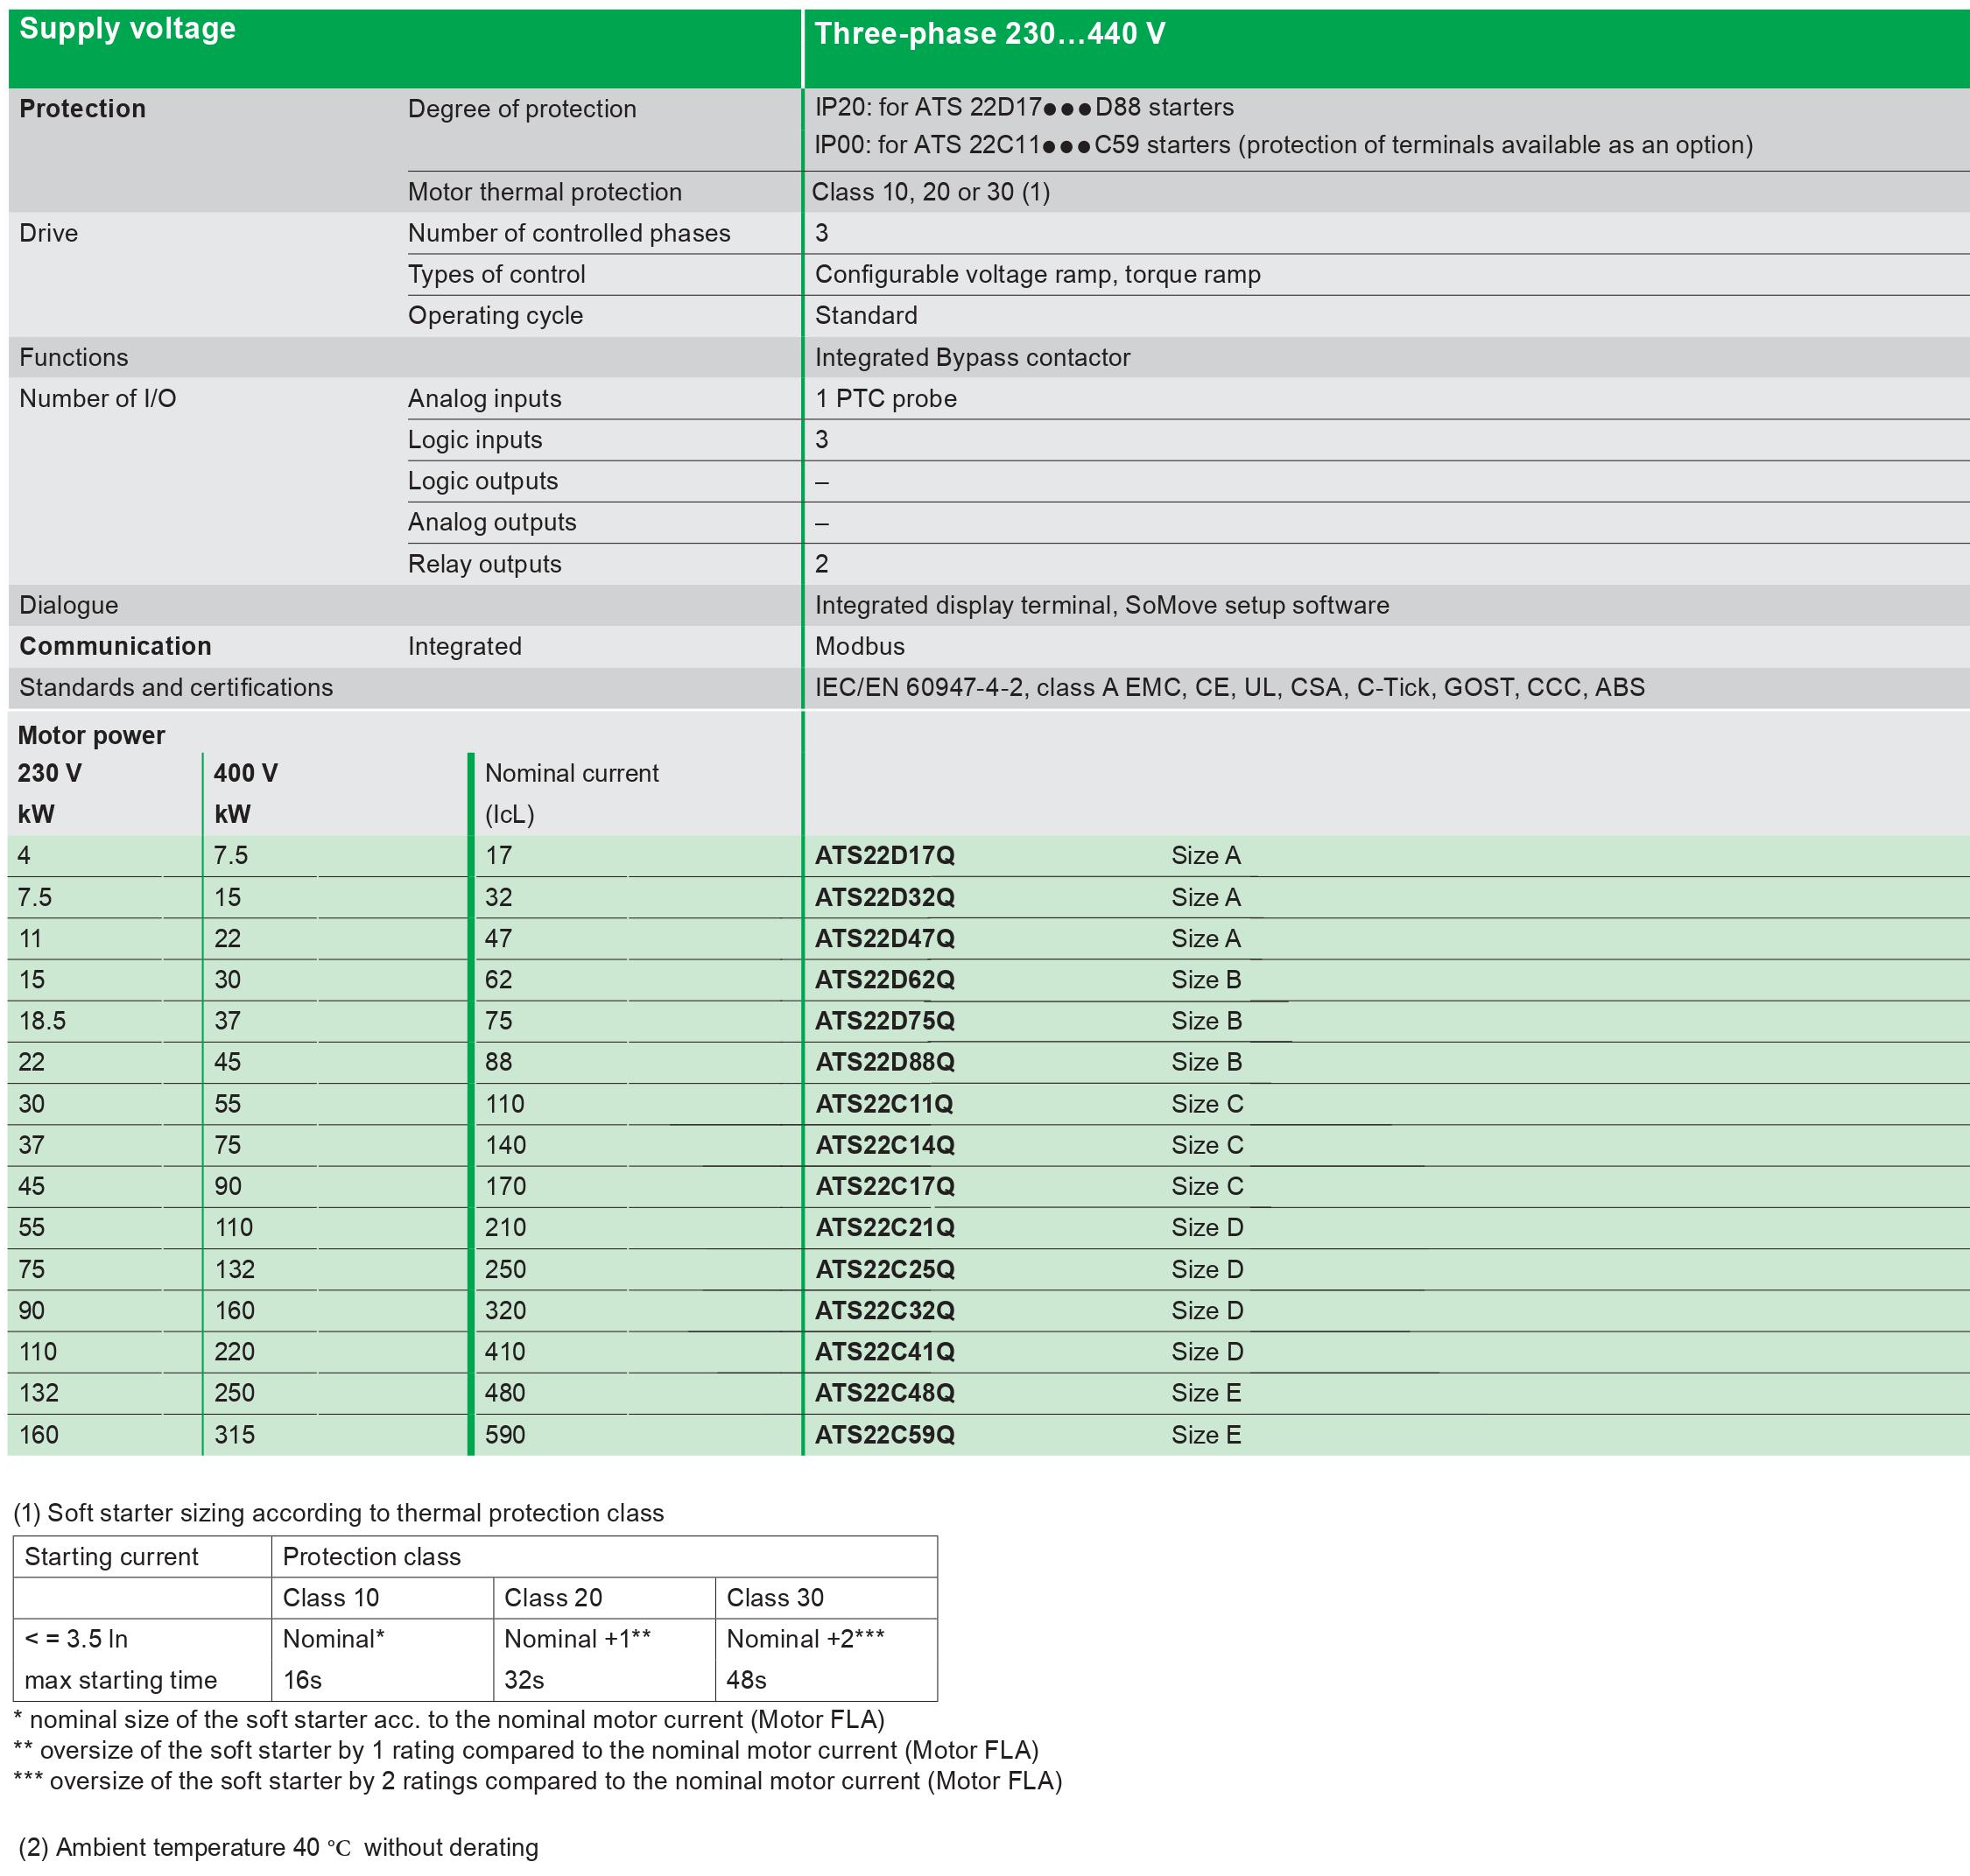Click 'Size C' in ATS22C11Q row
The height and width of the screenshot is (1876, 1970).
point(1207,1104)
